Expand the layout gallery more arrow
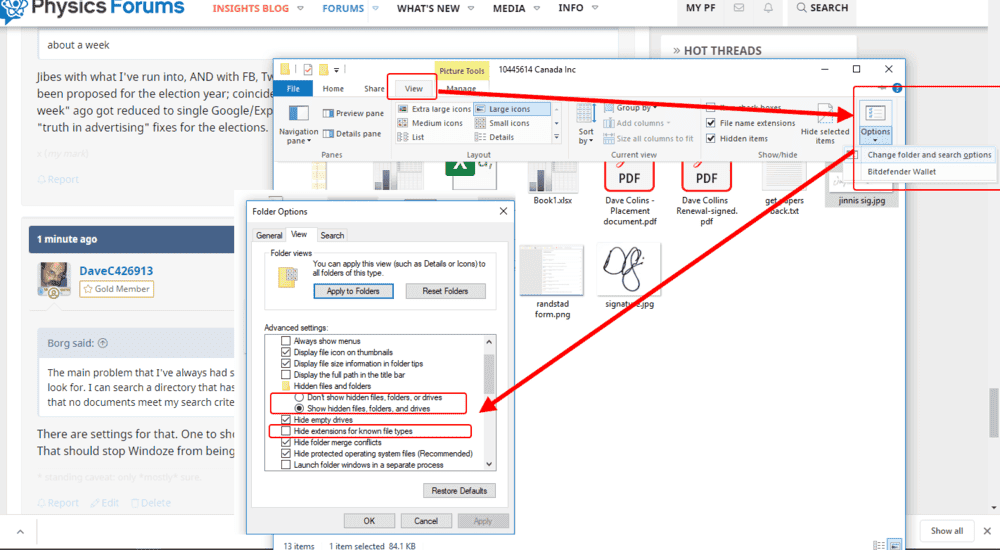Image resolution: width=1000 pixels, height=550 pixels. point(556,137)
